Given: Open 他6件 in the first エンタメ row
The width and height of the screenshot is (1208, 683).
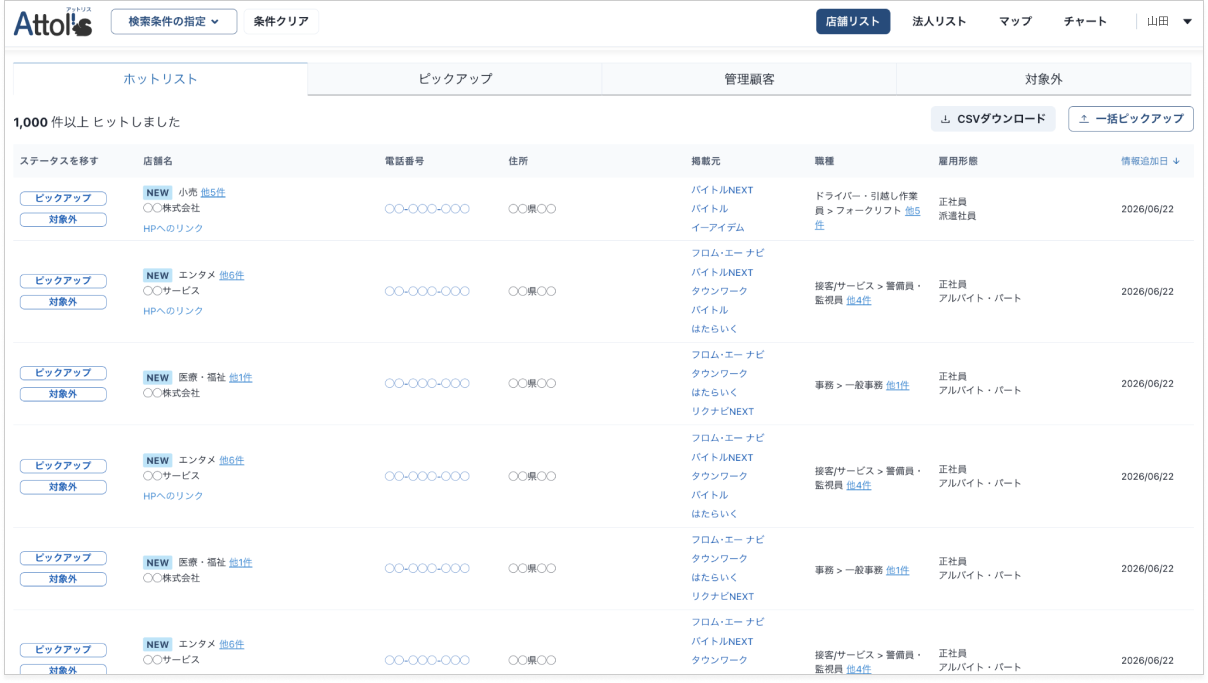Looking at the screenshot, I should pos(231,275).
